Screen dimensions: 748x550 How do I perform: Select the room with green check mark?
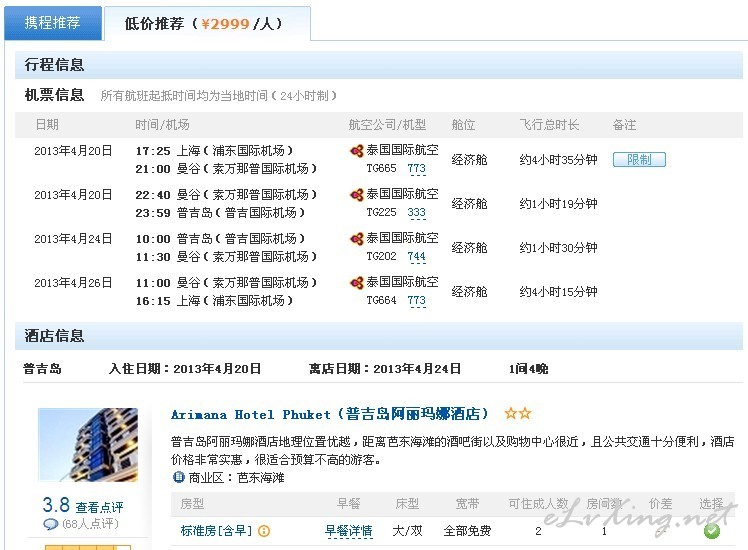tap(711, 530)
